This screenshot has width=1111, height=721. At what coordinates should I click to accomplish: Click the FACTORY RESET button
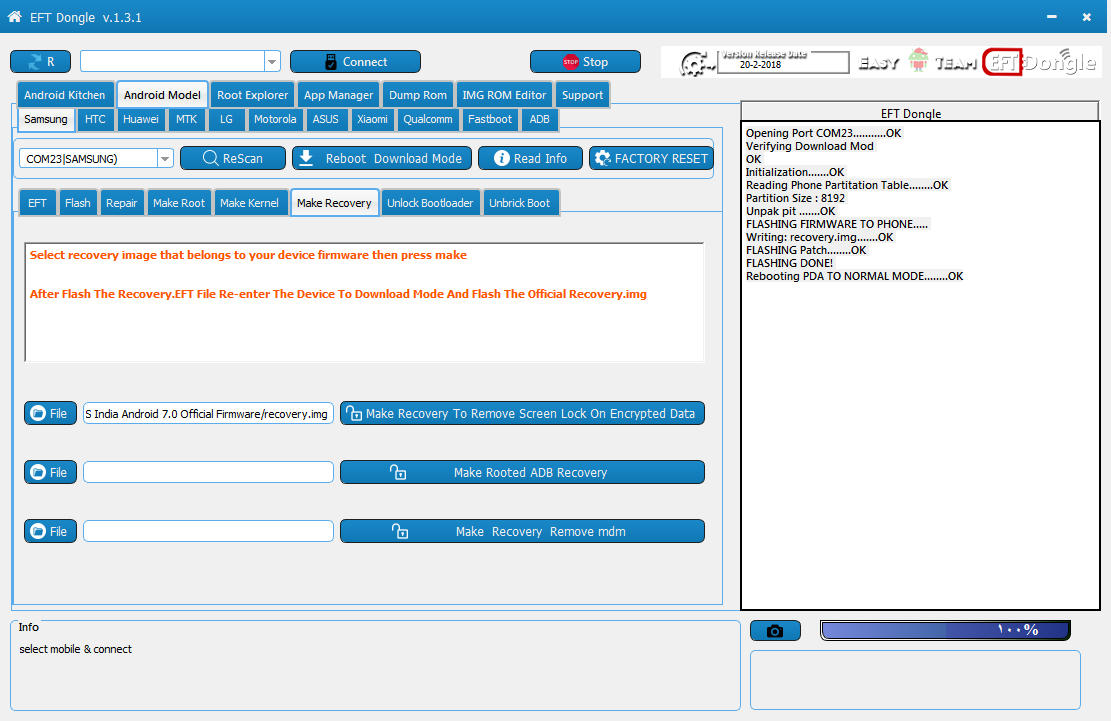click(651, 158)
